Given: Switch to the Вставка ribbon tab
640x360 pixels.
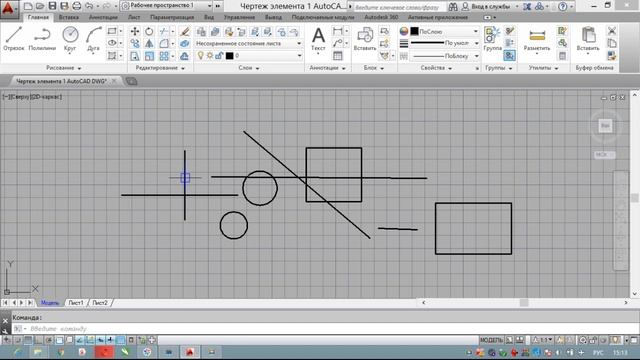Looking at the screenshot, I should [69, 17].
